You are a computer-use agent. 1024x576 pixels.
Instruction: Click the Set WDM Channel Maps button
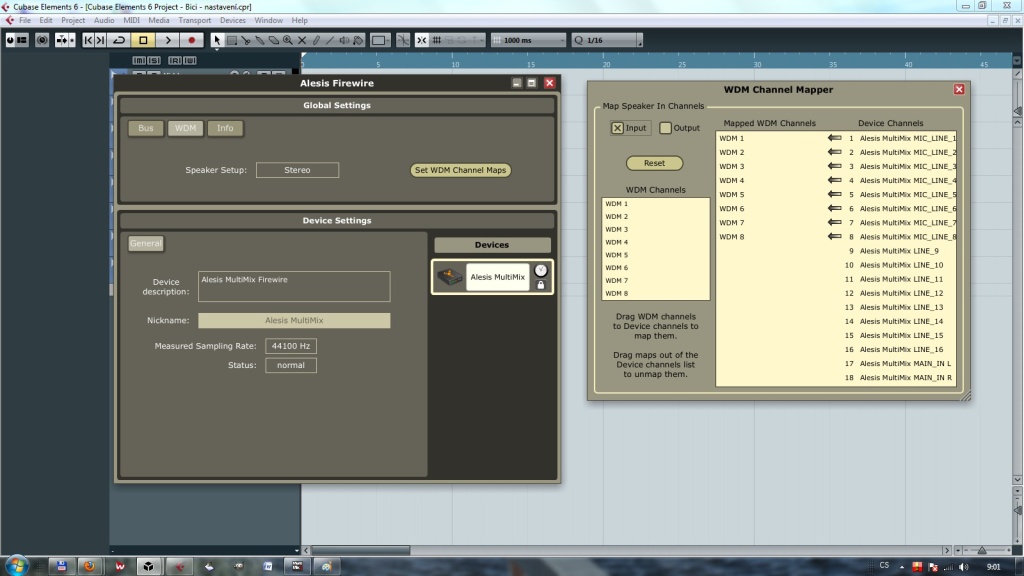(x=461, y=170)
